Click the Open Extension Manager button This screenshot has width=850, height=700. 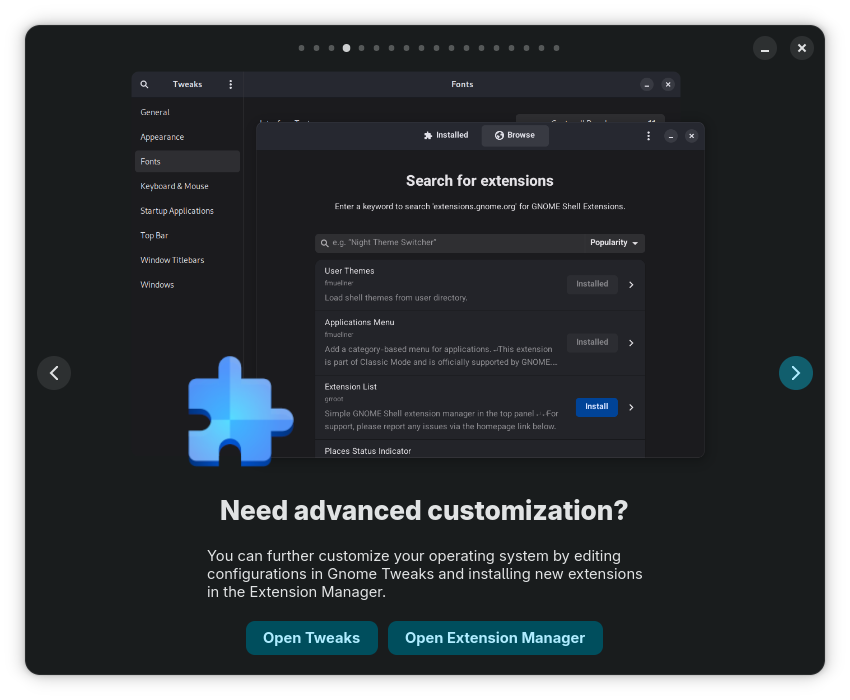(495, 638)
